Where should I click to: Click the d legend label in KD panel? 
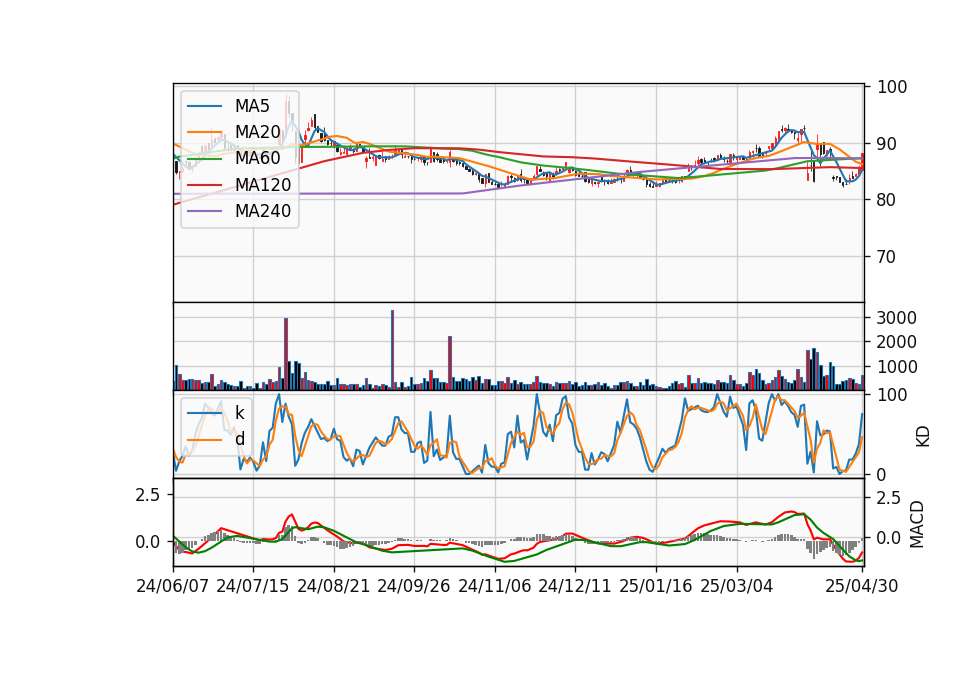click(x=239, y=439)
